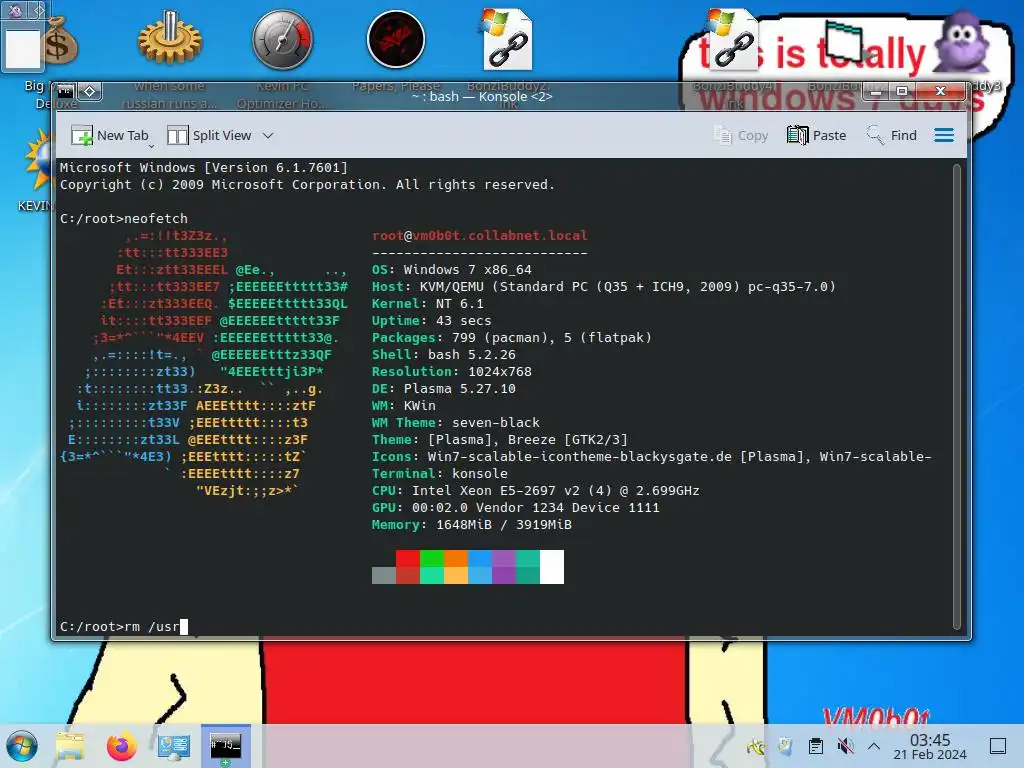The width and height of the screenshot is (1024, 768).
Task: Click the Konsole vertical scrollbar
Action: pyautogui.click(x=957, y=396)
